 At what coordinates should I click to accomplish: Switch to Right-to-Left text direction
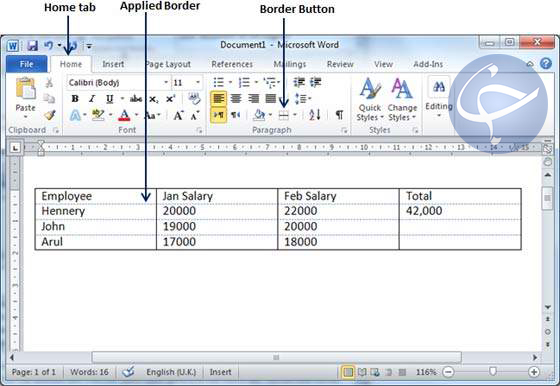[236, 115]
